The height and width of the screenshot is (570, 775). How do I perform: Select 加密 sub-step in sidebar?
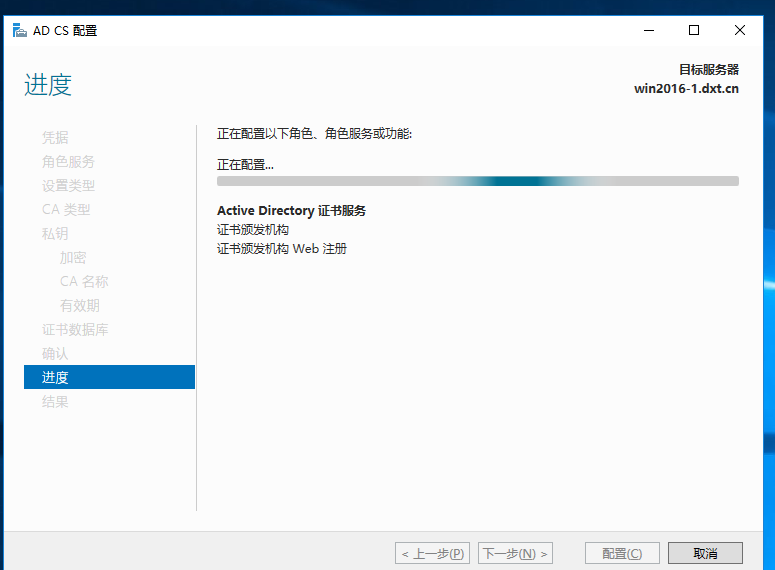click(x=73, y=258)
